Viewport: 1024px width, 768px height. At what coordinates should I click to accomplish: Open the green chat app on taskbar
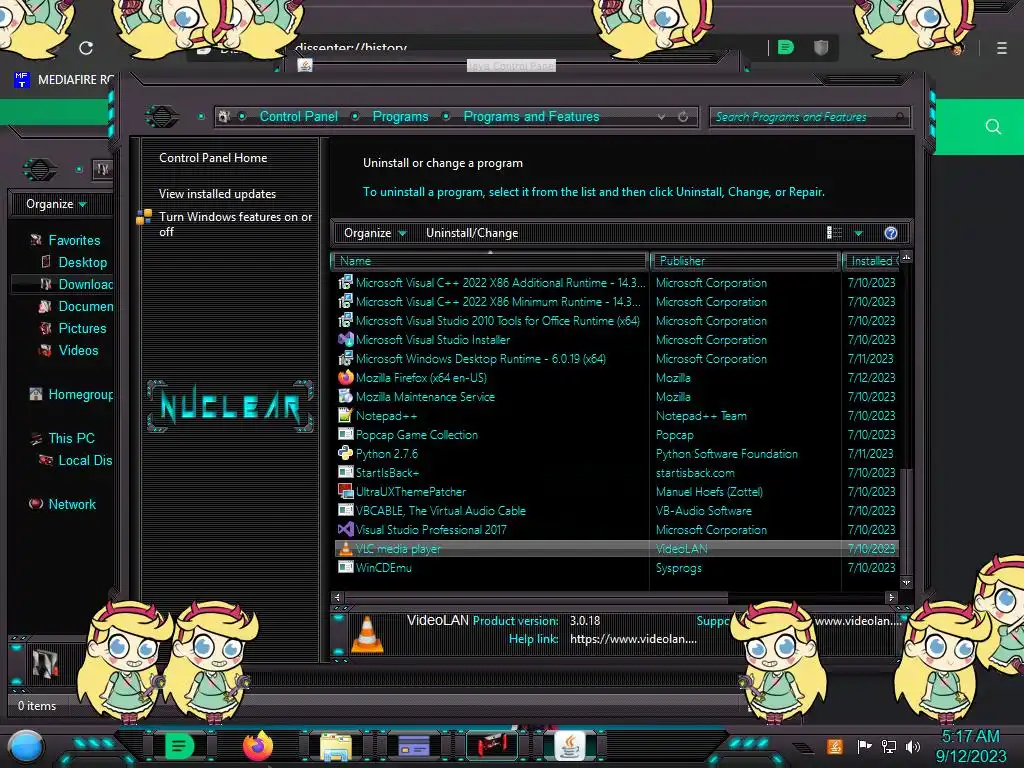(179, 746)
